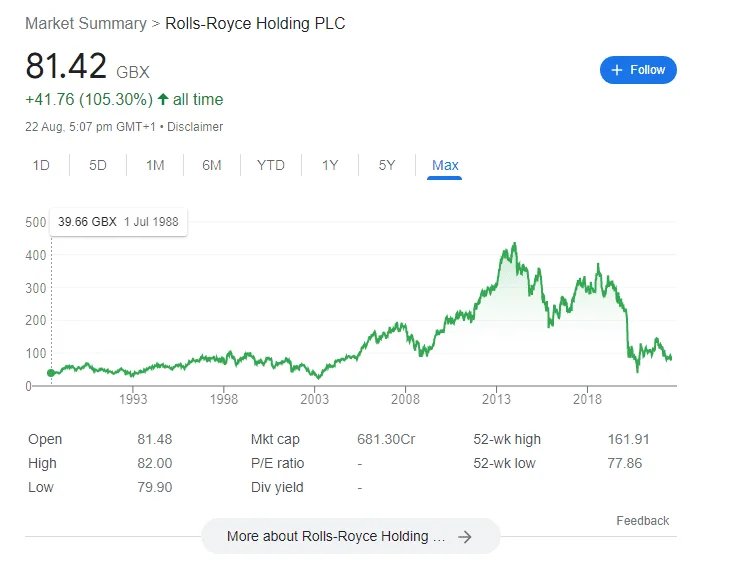Click the 81.42 current price
The height and width of the screenshot is (565, 752).
coord(66,66)
